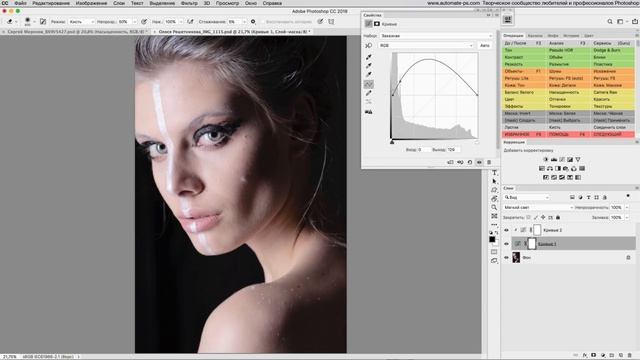Open the Curves preset dropdown

click(x=436, y=36)
